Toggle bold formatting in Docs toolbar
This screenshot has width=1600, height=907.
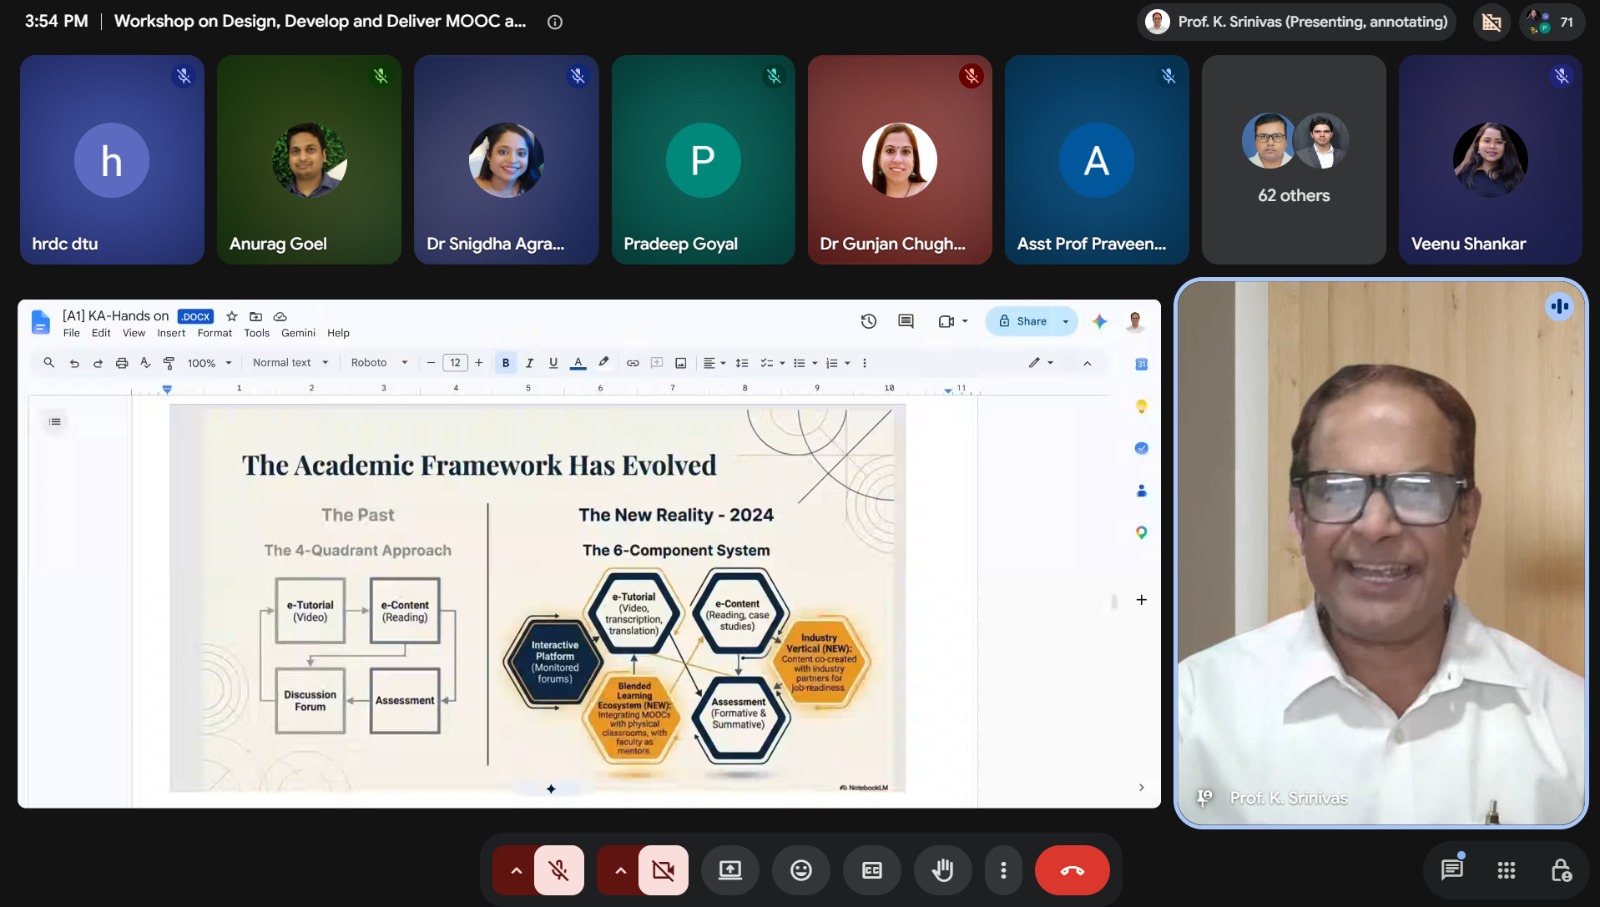(x=506, y=363)
